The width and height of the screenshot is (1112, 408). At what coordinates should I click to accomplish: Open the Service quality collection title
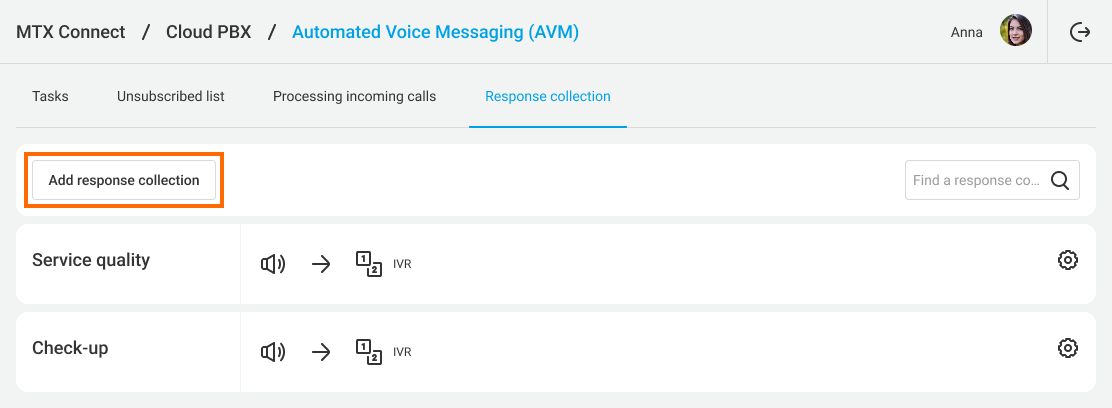click(x=91, y=260)
